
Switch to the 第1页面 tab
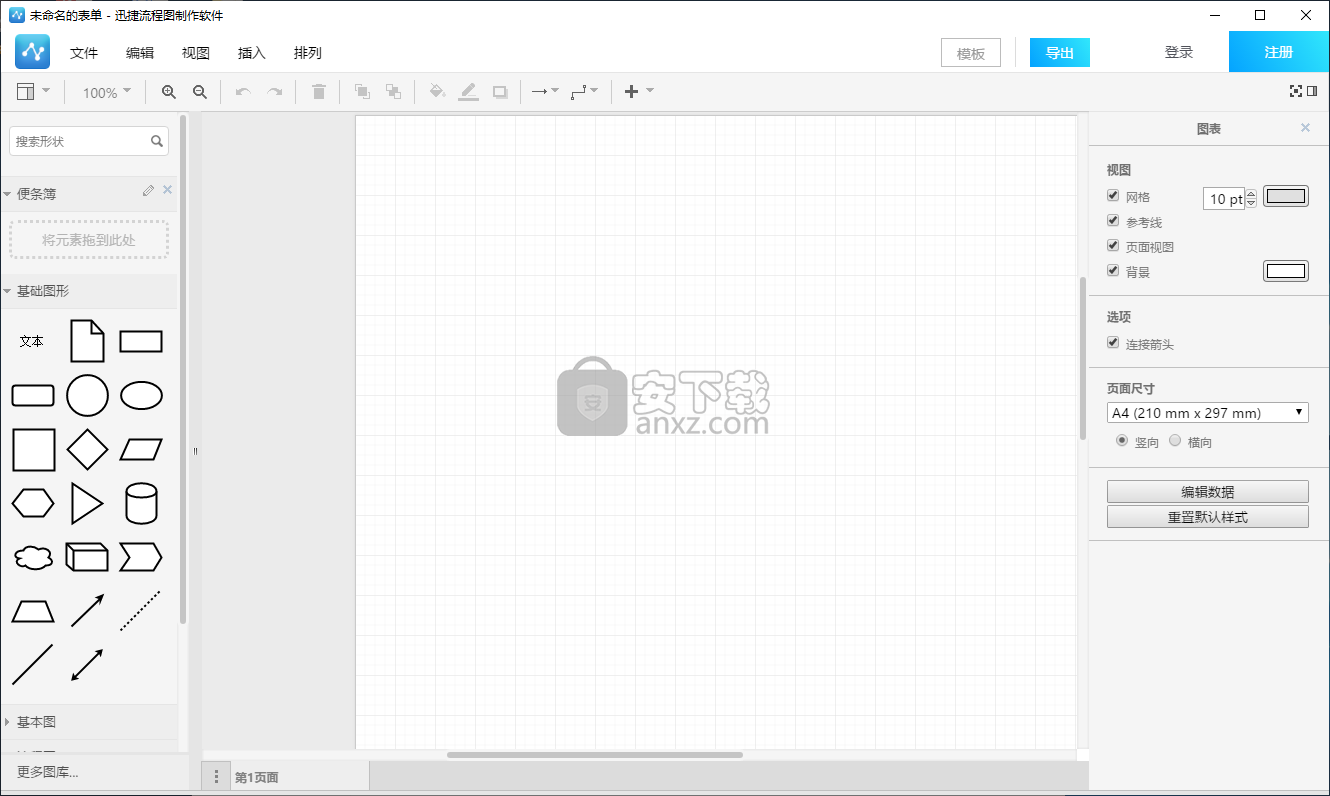[x=300, y=777]
